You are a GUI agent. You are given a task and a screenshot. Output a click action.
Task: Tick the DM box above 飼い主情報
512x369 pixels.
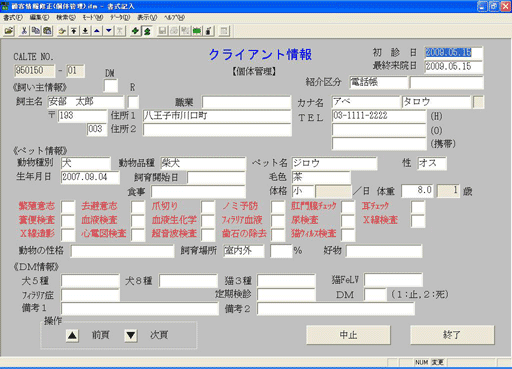pyautogui.click(x=111, y=86)
